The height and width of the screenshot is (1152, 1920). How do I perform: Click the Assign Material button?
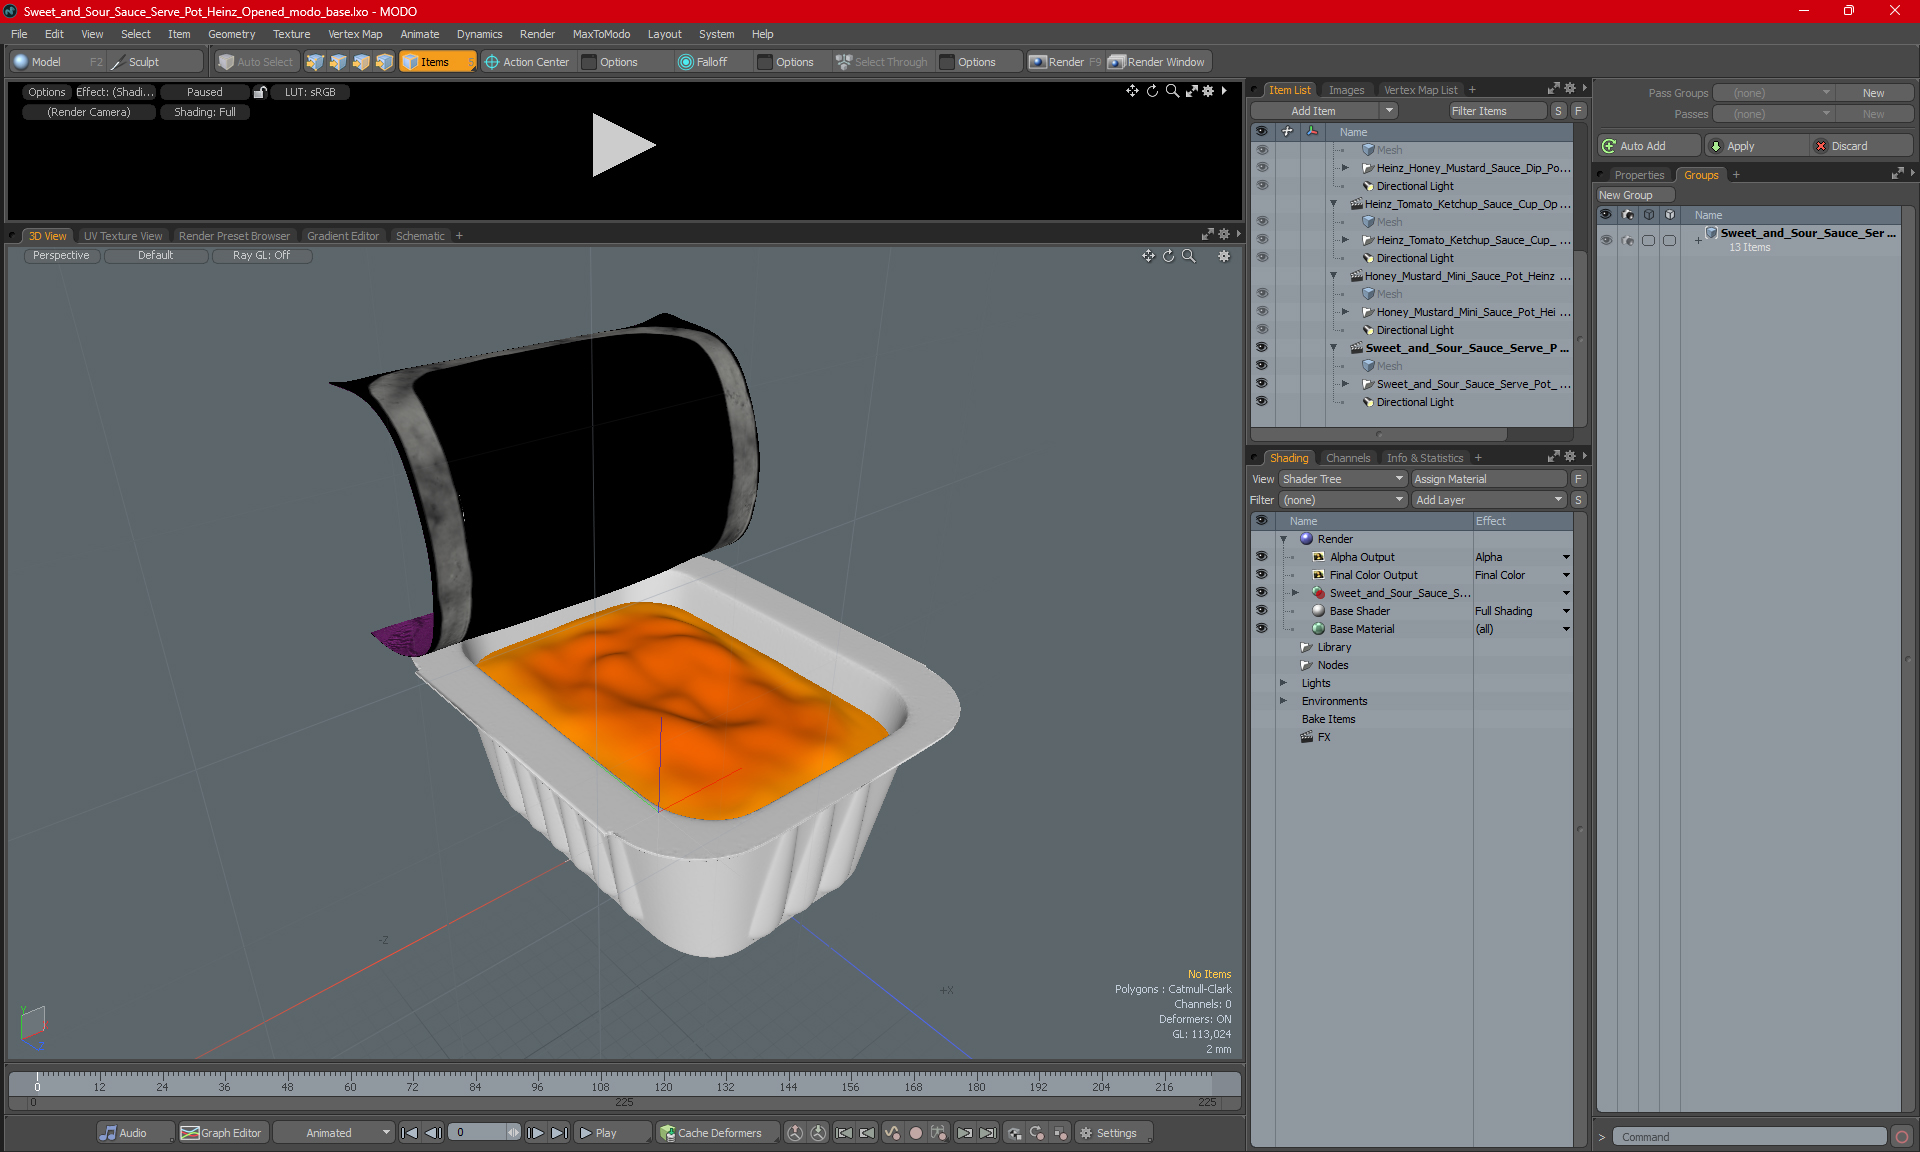1488,479
